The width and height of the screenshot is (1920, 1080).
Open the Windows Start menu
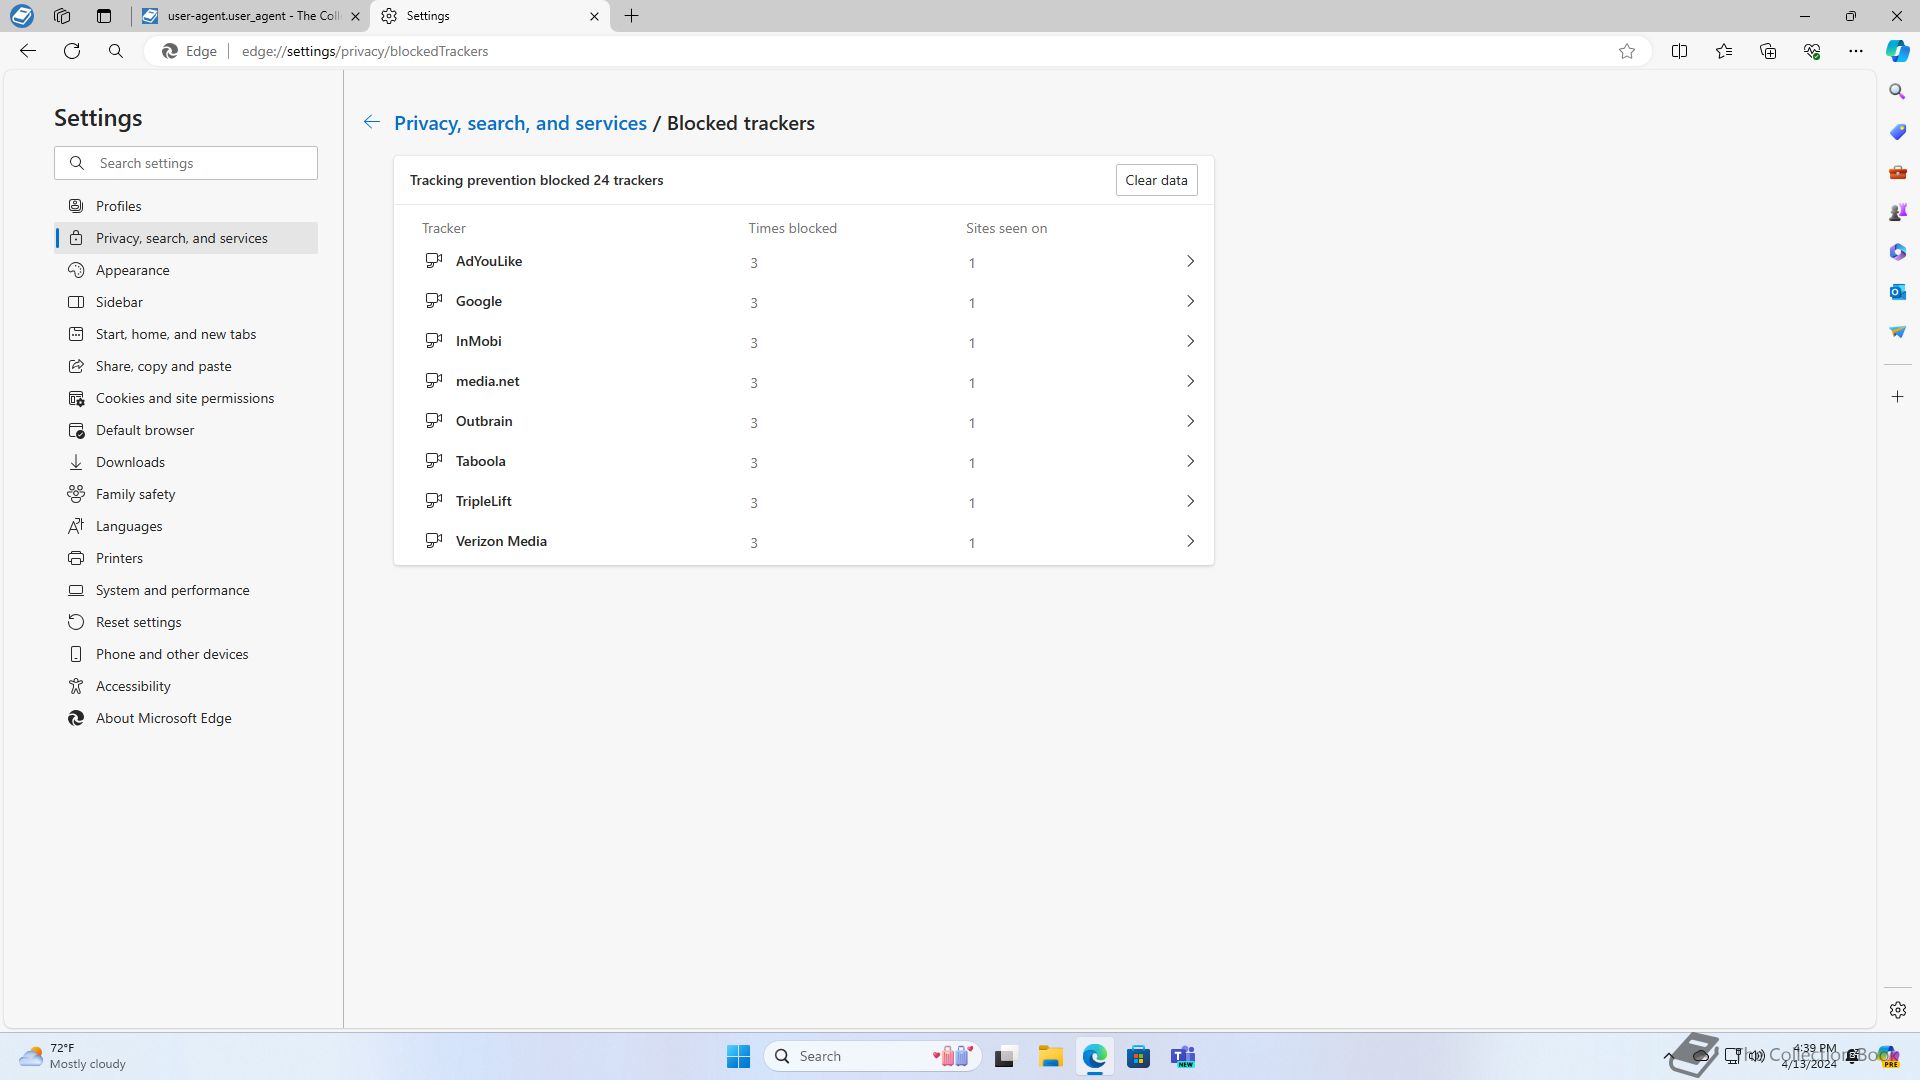(x=738, y=1056)
